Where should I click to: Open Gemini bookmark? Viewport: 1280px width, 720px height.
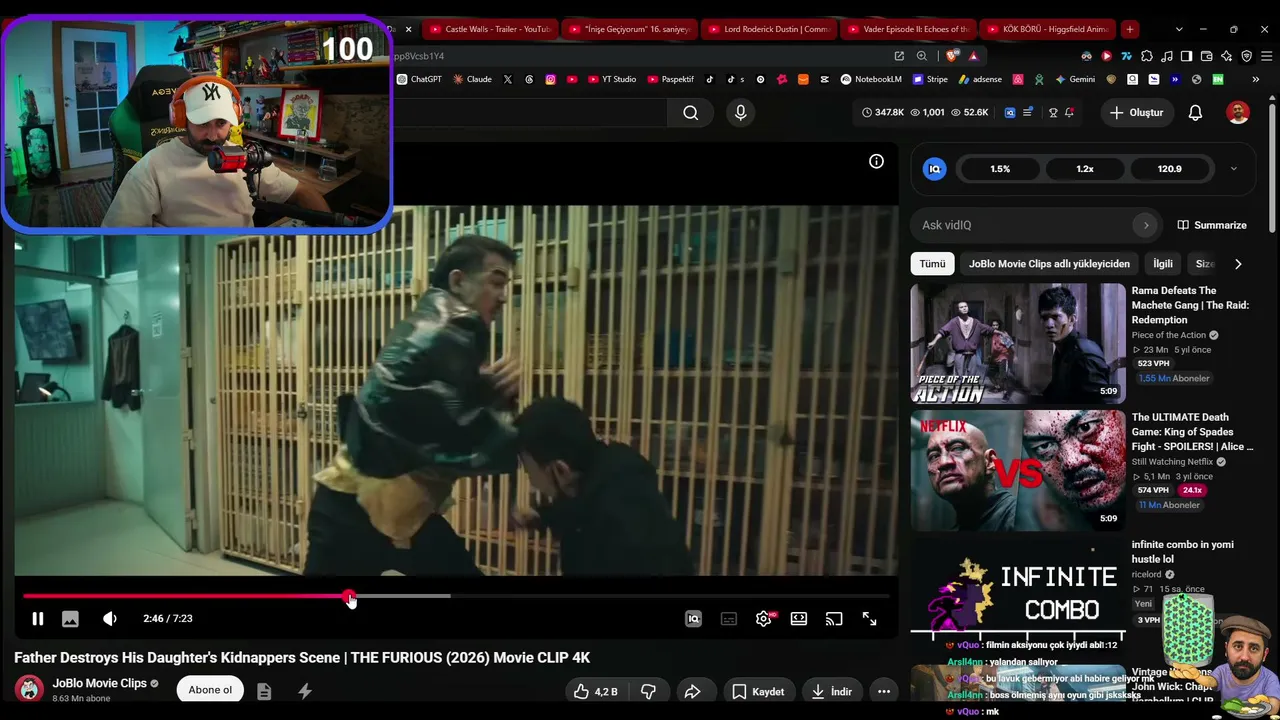point(1075,79)
